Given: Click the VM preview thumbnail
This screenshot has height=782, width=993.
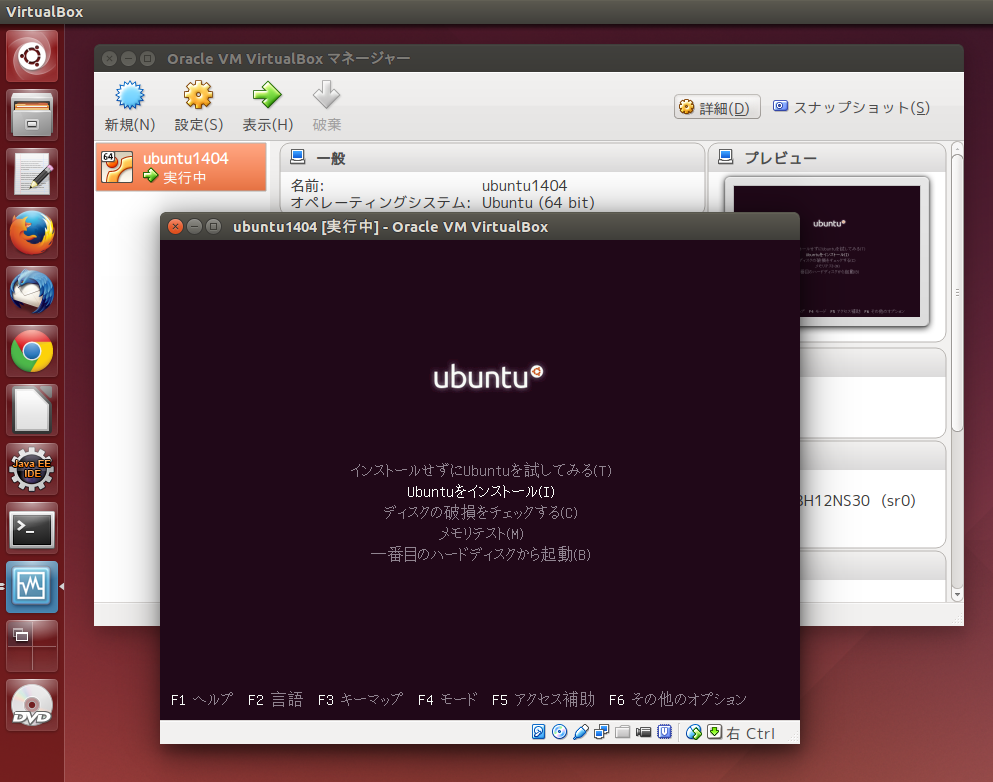Looking at the screenshot, I should click(x=826, y=251).
